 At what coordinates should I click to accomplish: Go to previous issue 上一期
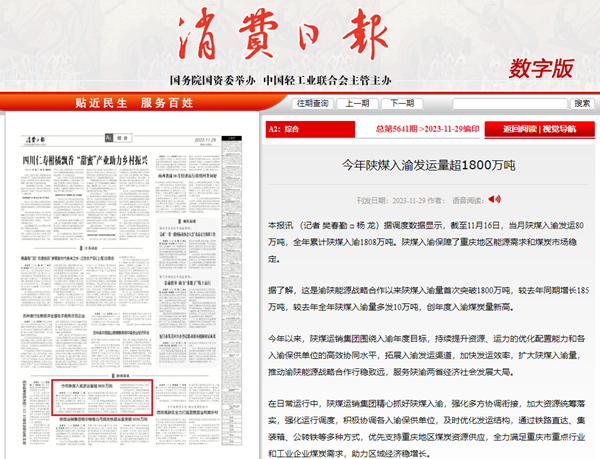point(357,103)
